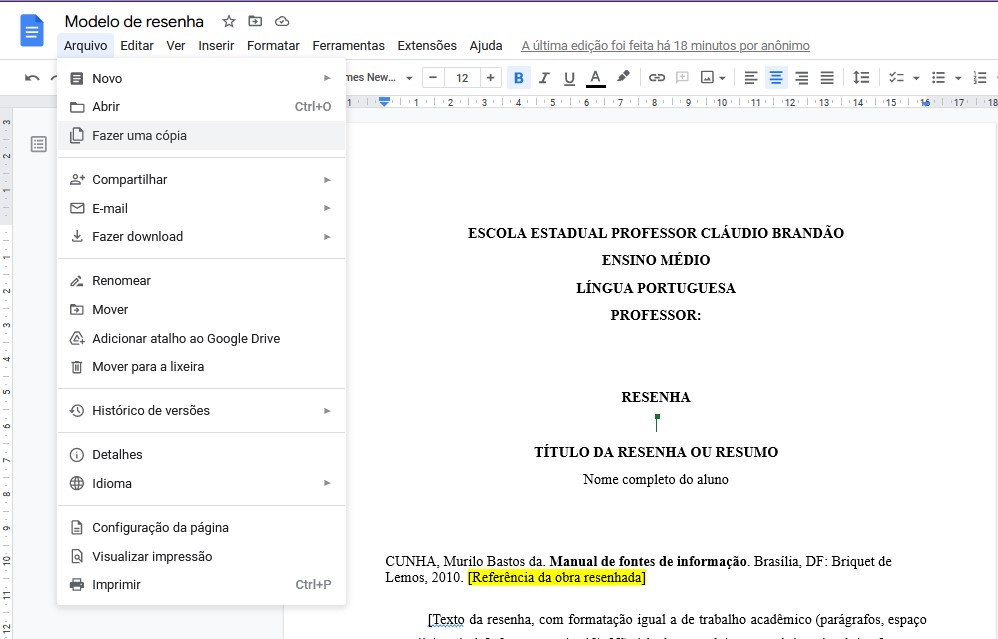The image size is (998, 639).
Task: Toggle italic formatting
Action: 544,78
